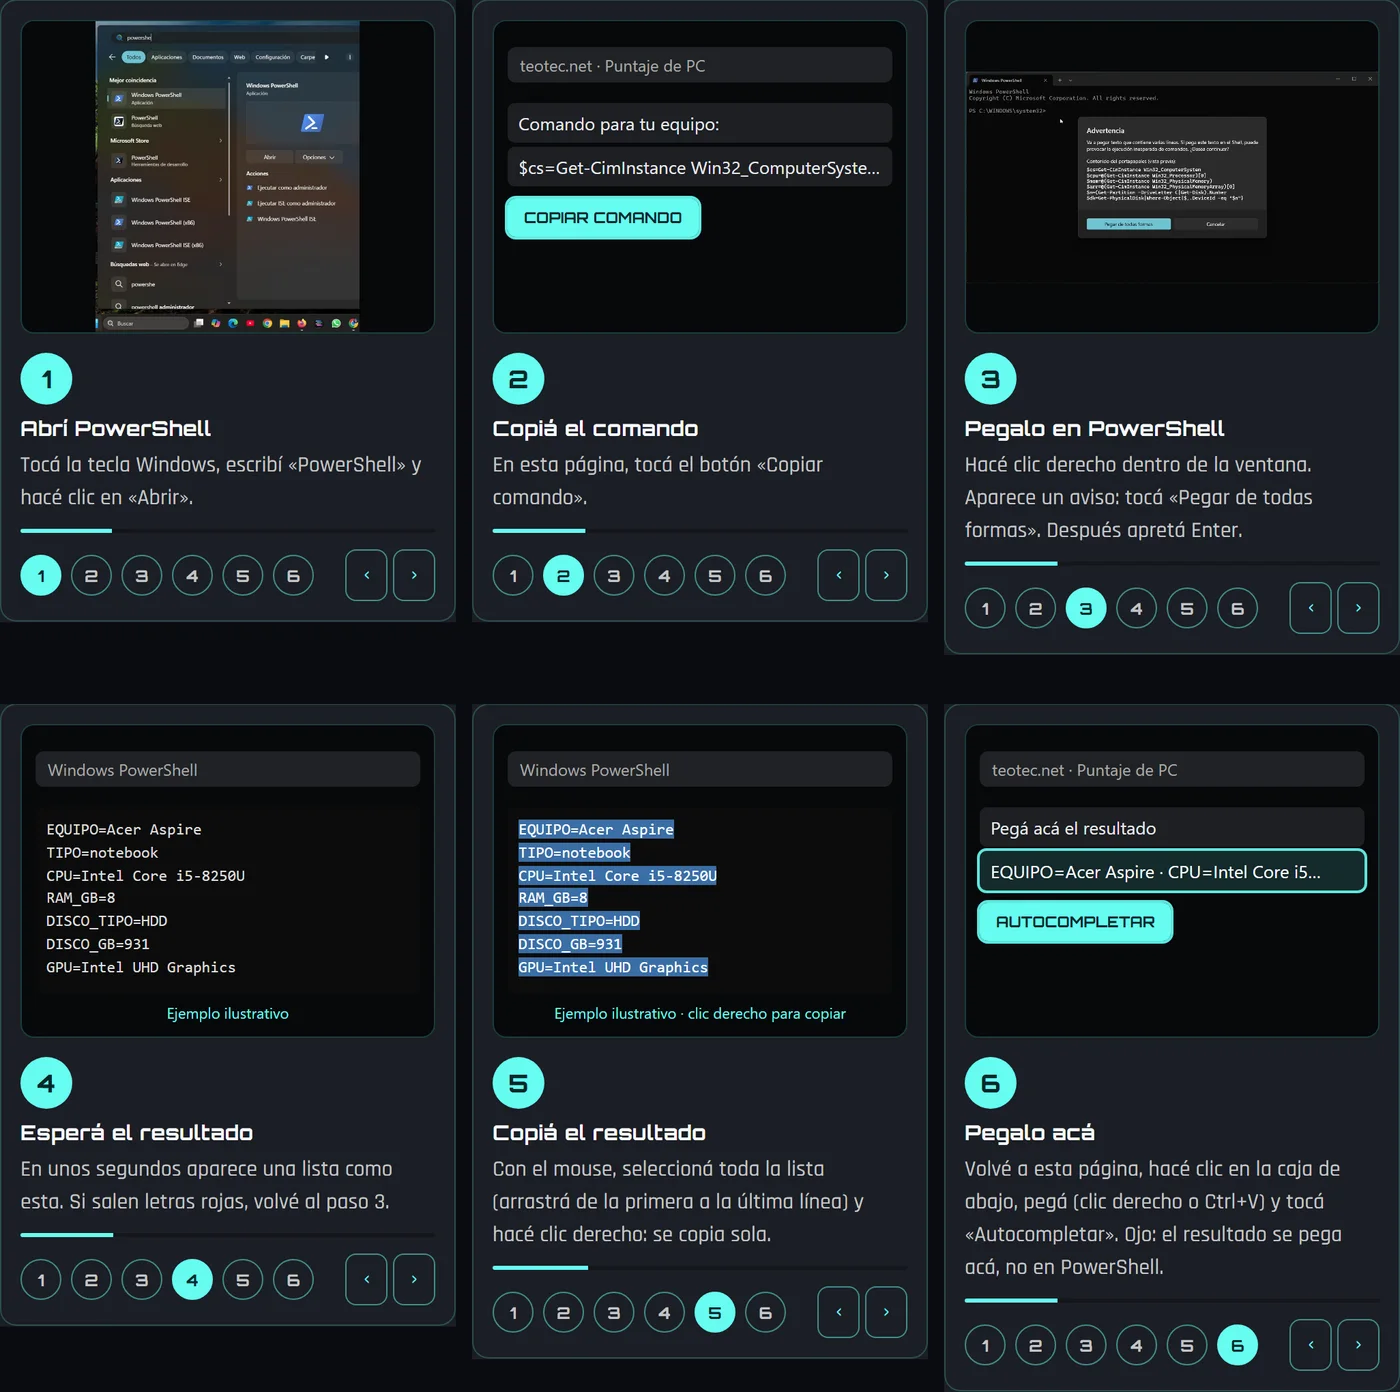Select page dot 4 in Abrí PowerShell card

click(192, 576)
